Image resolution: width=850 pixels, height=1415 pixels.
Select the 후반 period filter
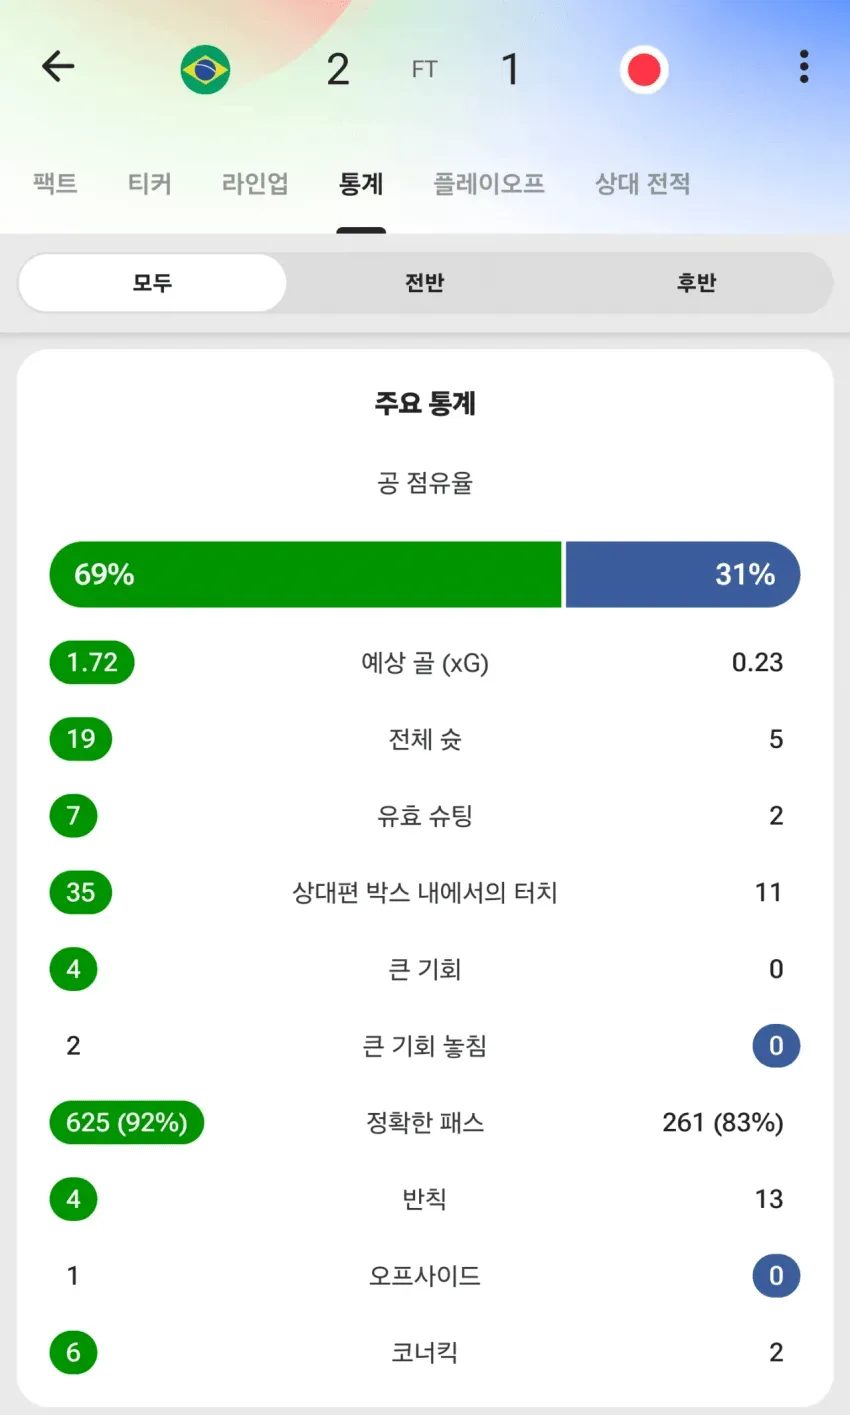point(696,283)
